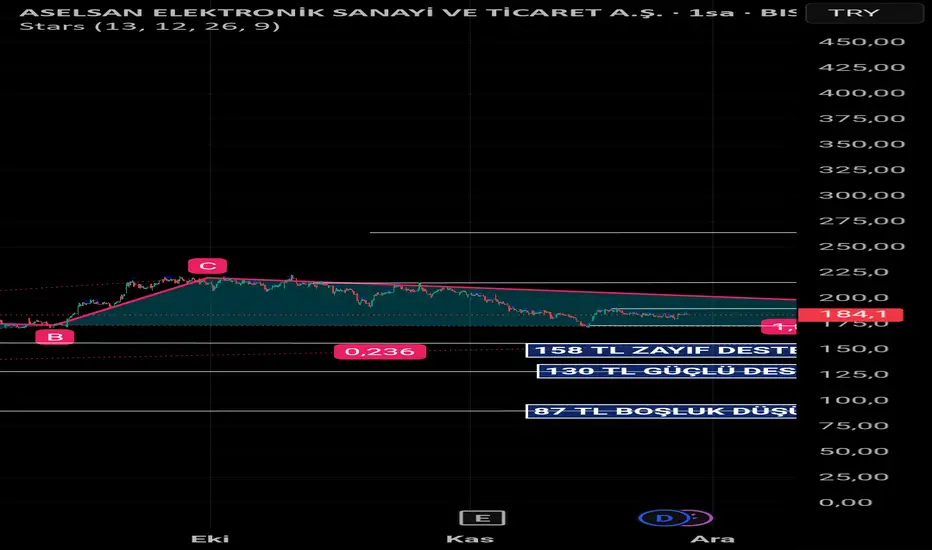The height and width of the screenshot is (550, 932).
Task: Select the 130 TL GÜÇLÜ DESTEK label
Action: click(x=666, y=371)
